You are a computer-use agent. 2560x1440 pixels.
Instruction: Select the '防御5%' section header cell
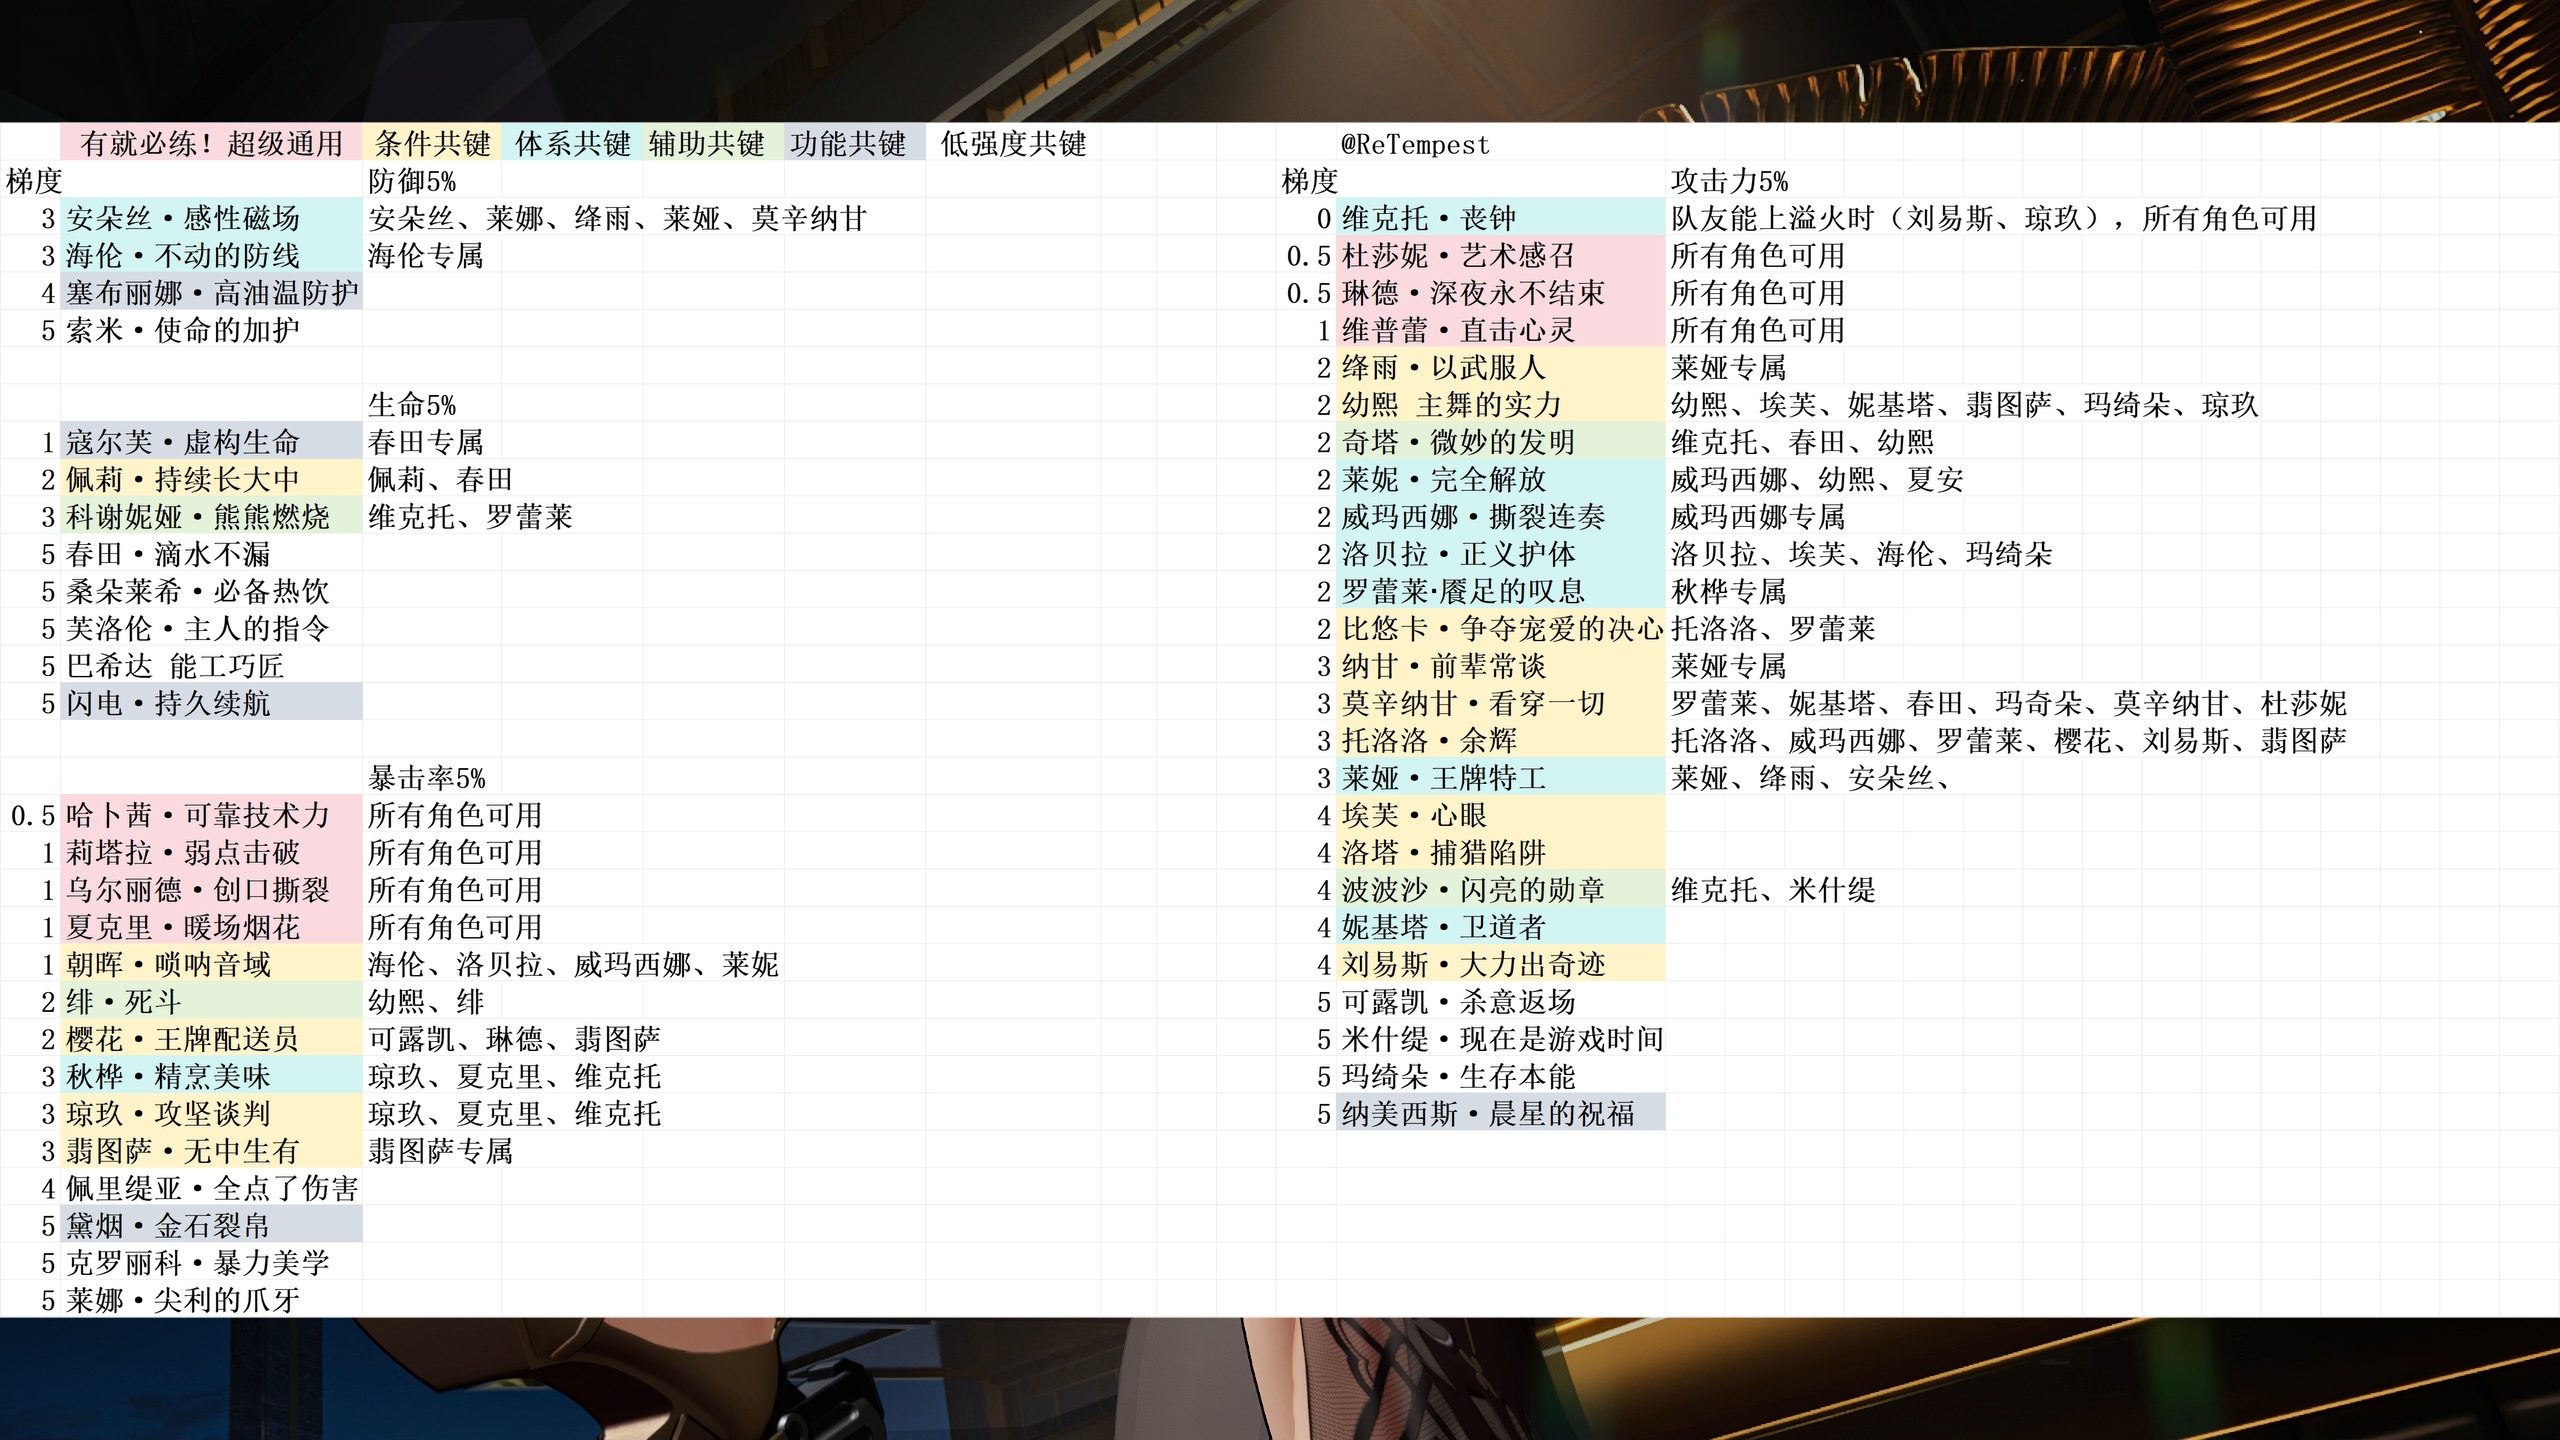[412, 181]
